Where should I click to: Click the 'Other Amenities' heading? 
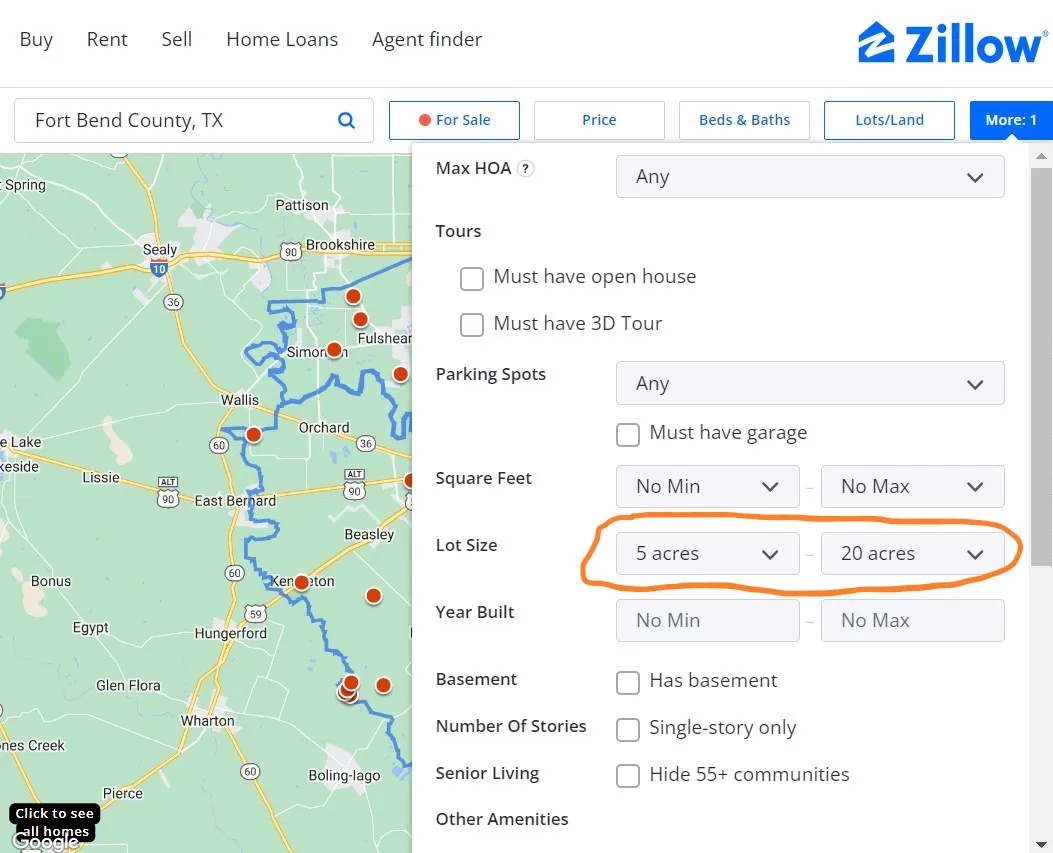pos(502,819)
